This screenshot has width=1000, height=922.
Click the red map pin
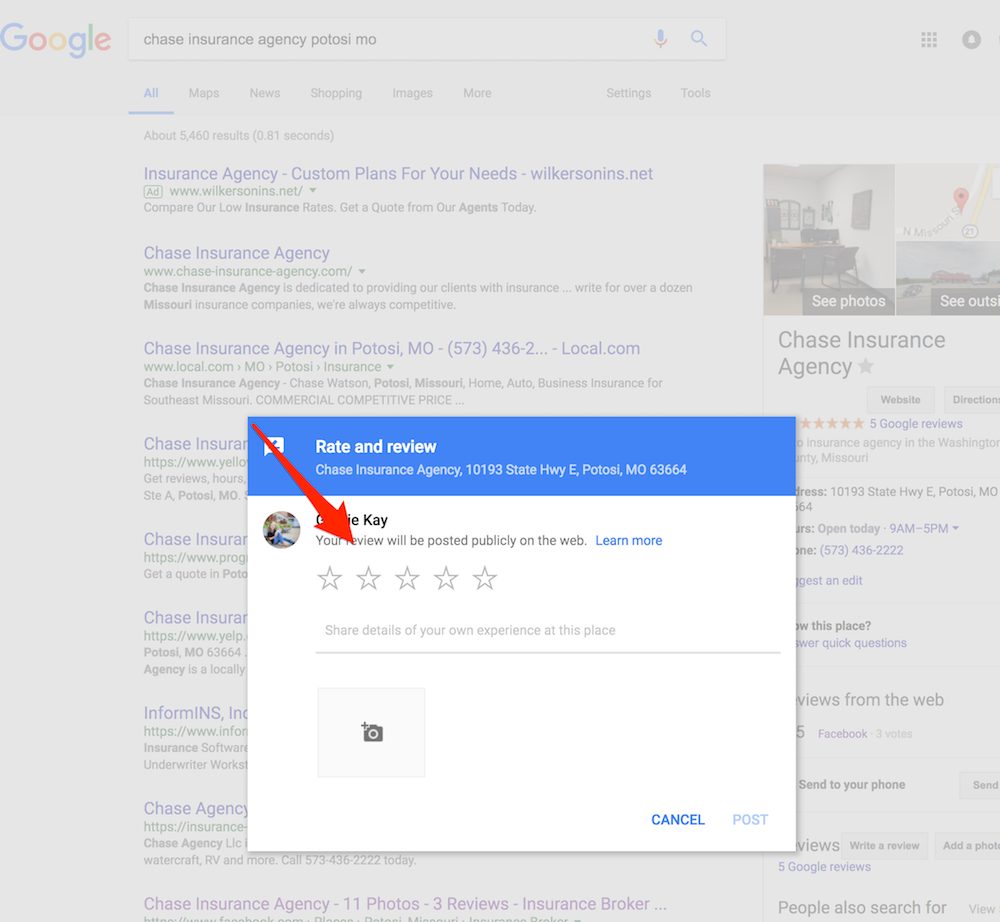pos(960,198)
